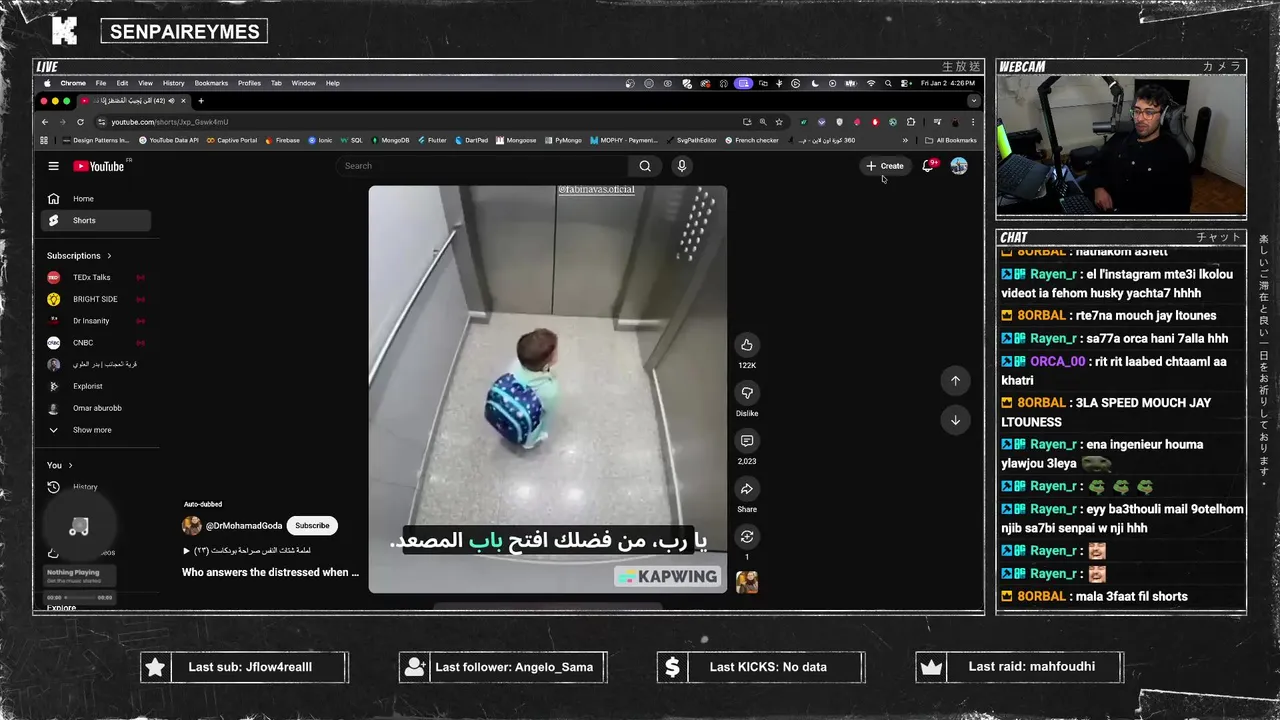Viewport: 1280px width, 720px height.
Task: Show hidden bookmarks overflow chevron
Action: [906, 140]
